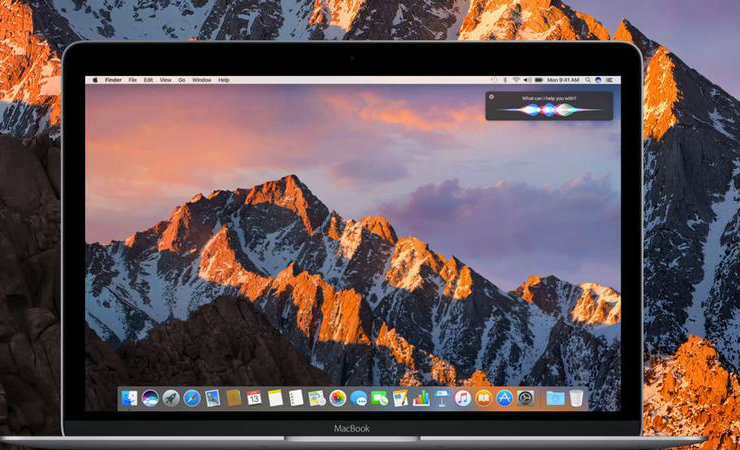This screenshot has width=740, height=450.
Task: Open the blue Downloads folder in Dock
Action: click(555, 398)
